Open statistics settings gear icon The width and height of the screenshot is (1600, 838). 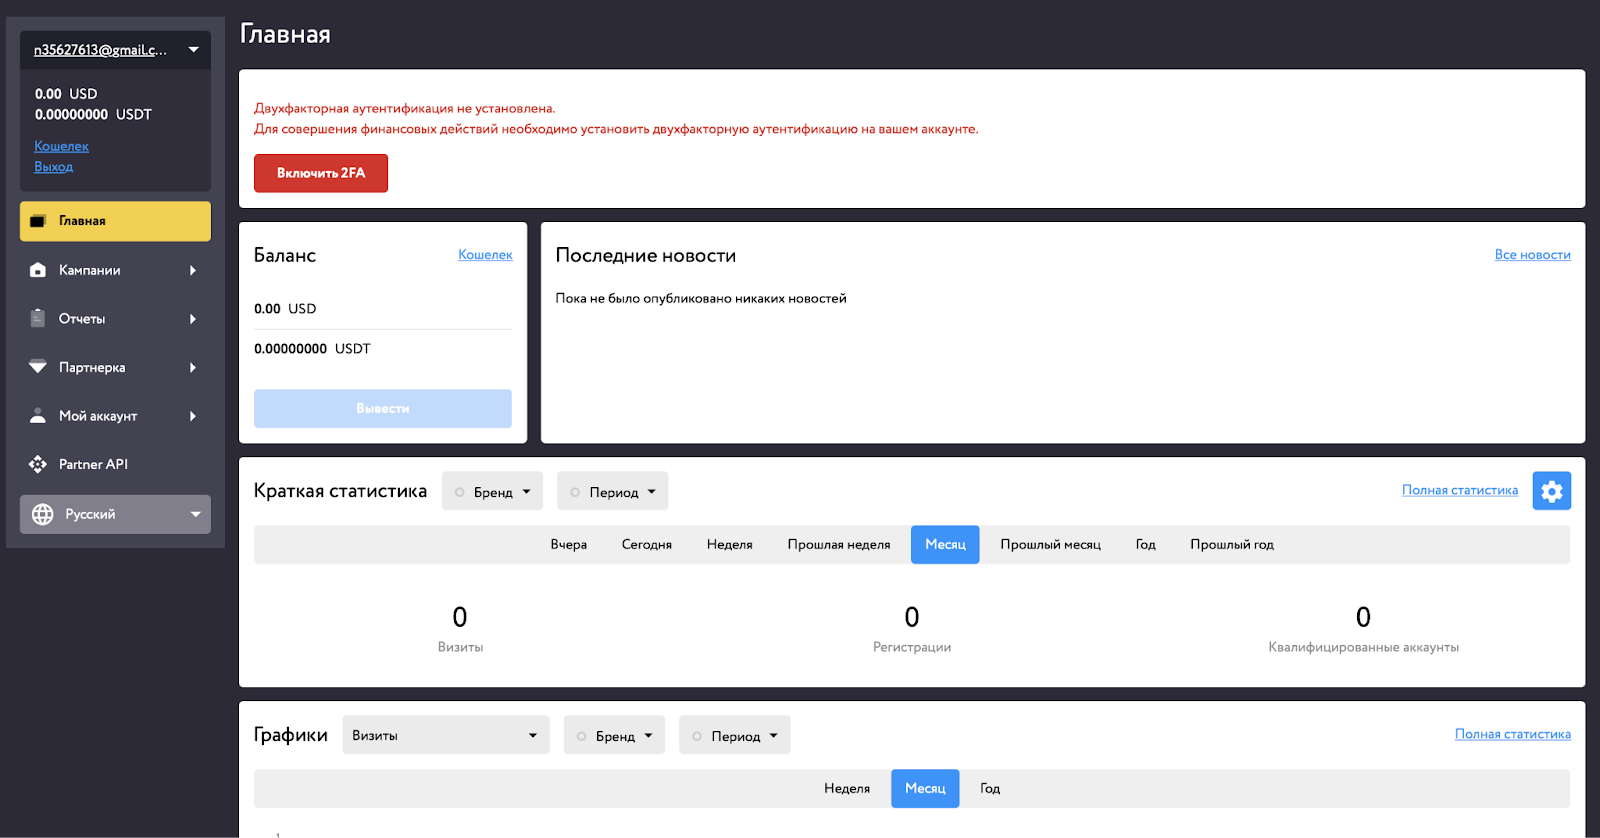click(x=1551, y=491)
